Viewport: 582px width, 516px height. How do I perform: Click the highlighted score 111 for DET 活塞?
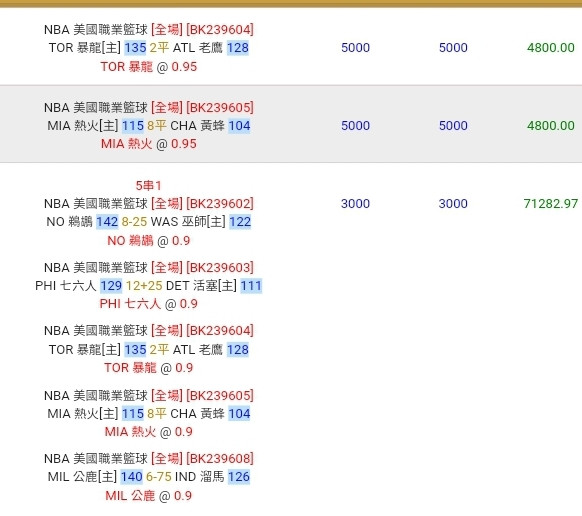coord(251,285)
